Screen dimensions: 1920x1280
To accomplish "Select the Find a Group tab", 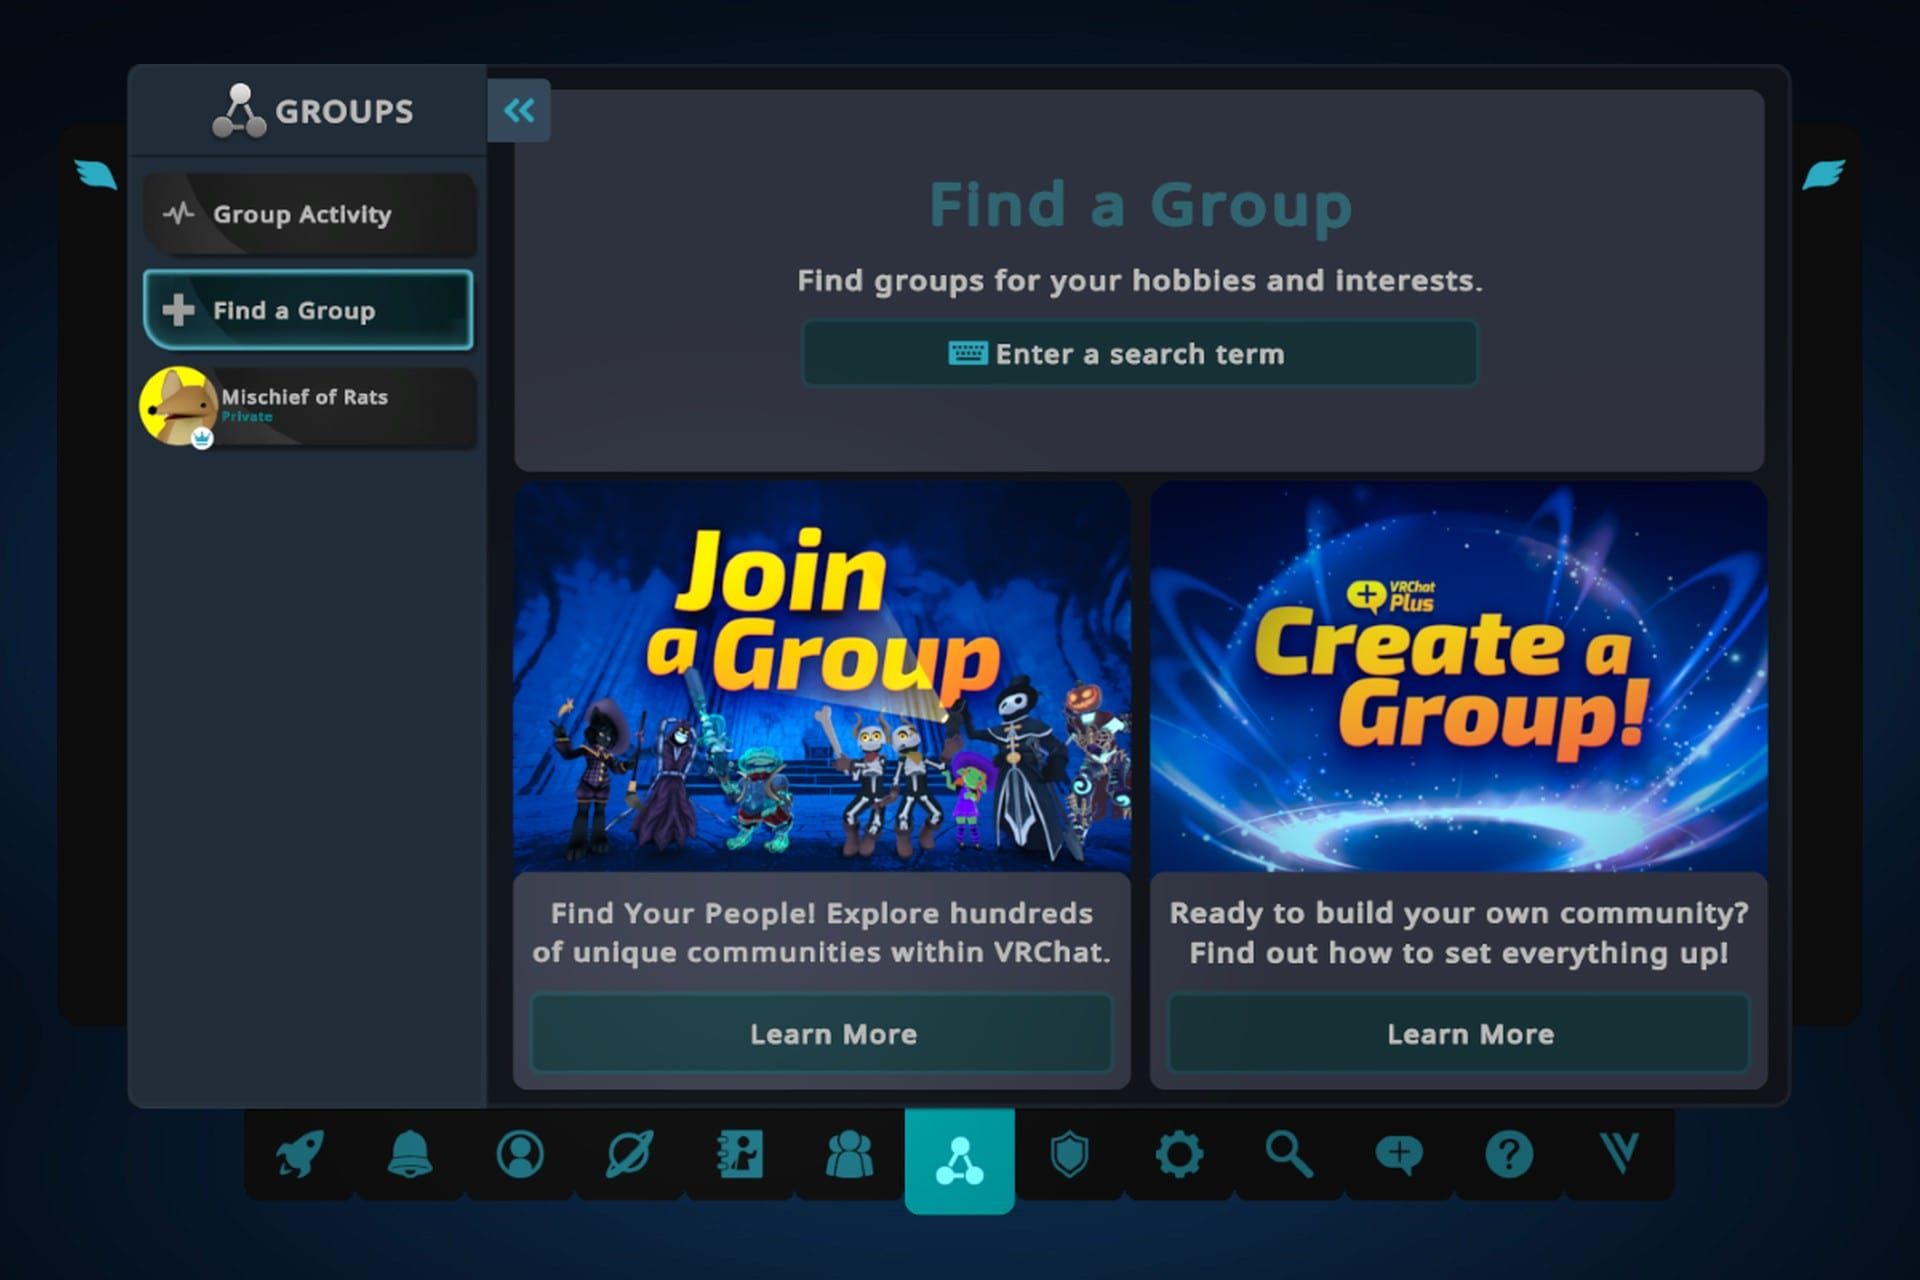I will coord(308,310).
